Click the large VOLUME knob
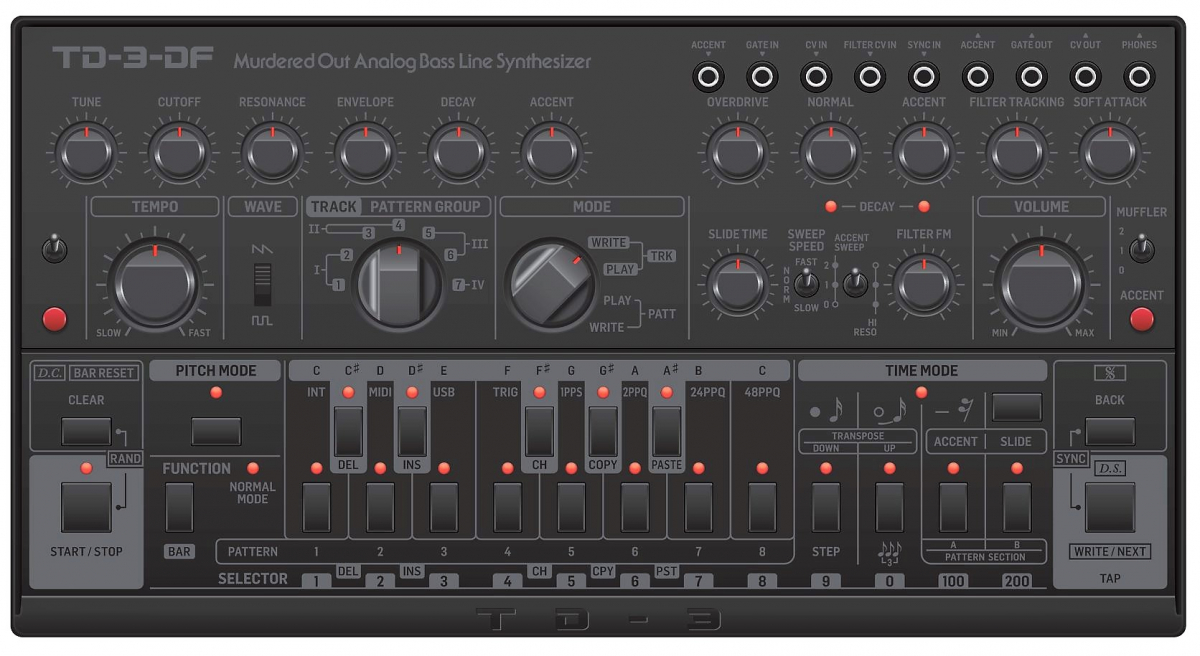The height and width of the screenshot is (656, 1200). 1041,284
